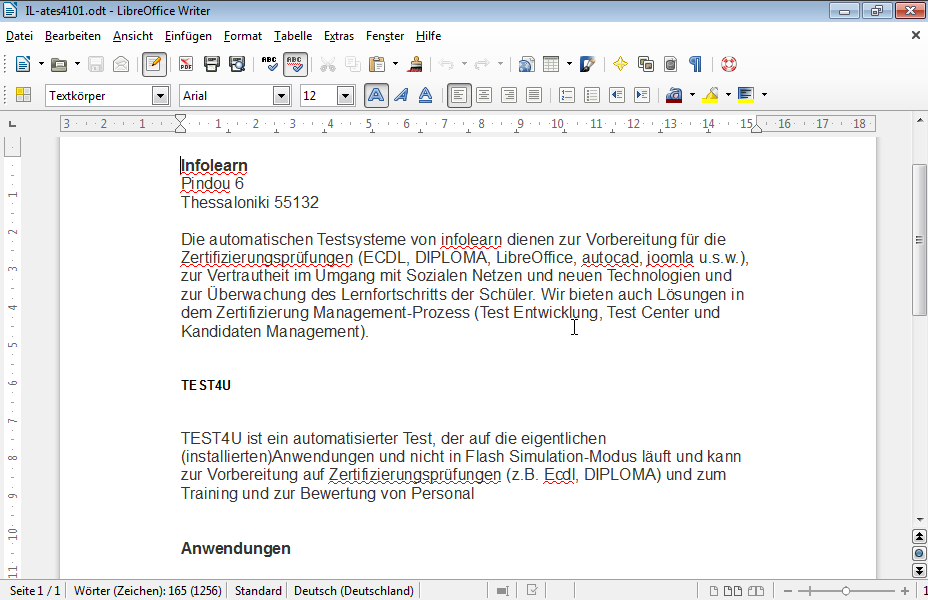Open highlighting color dropdown arrow

(729, 95)
